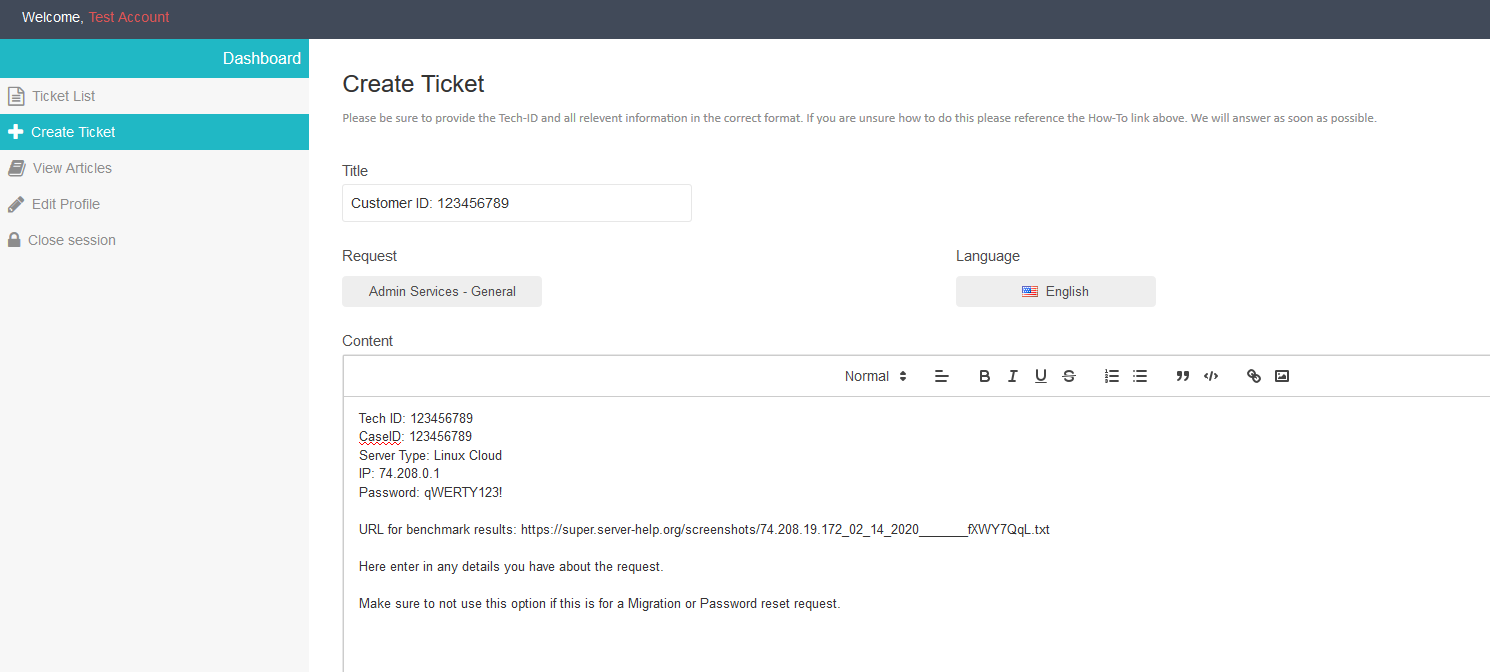Insert a code block
The image size is (1490, 672).
1210,376
